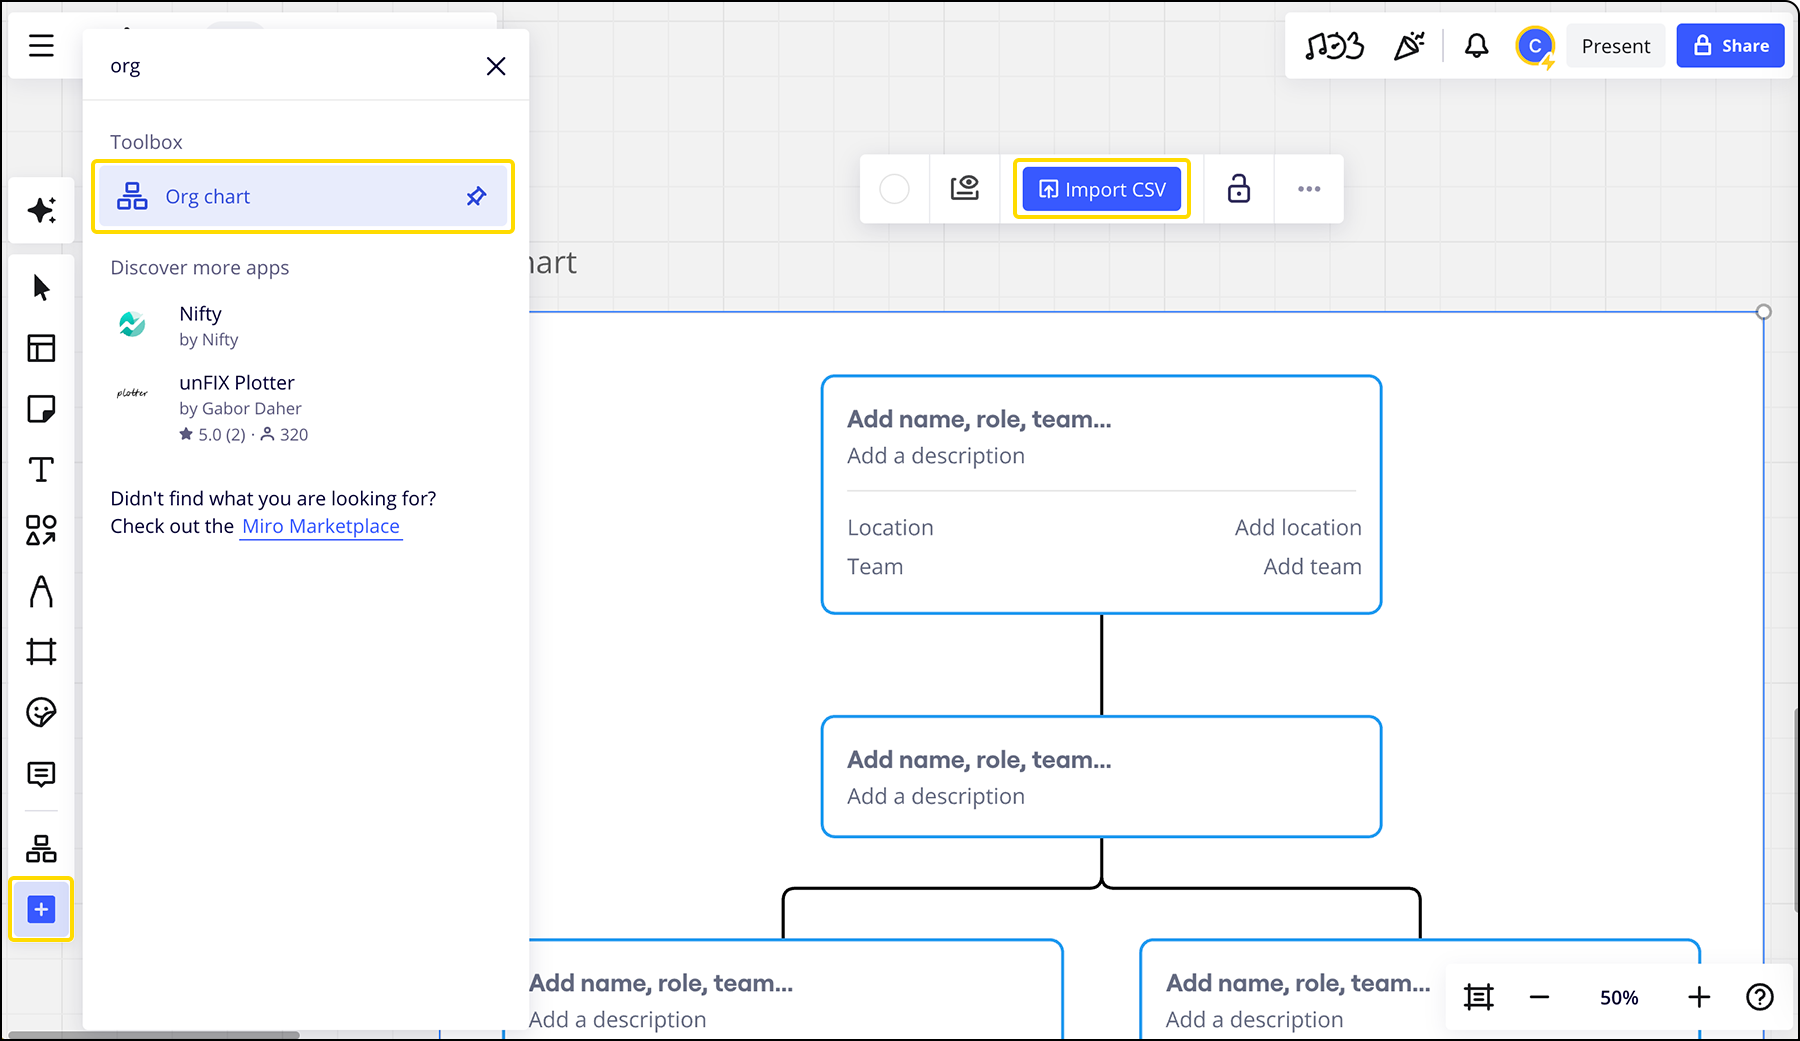This screenshot has width=1800, height=1041.
Task: Open the hamburger main menu
Action: tap(41, 46)
